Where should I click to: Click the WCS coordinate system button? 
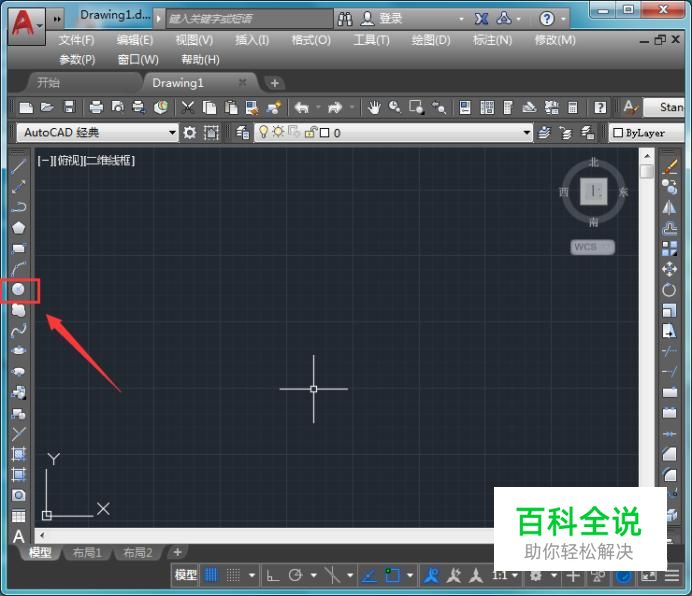(x=592, y=247)
